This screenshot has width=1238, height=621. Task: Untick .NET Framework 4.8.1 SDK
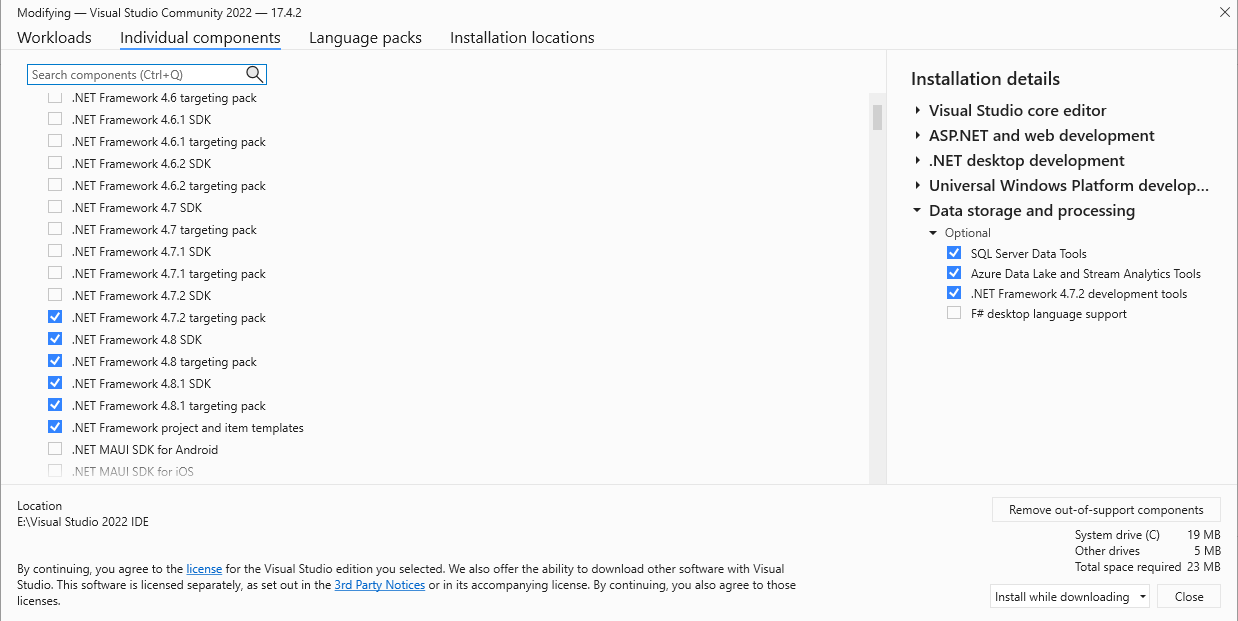(55, 383)
